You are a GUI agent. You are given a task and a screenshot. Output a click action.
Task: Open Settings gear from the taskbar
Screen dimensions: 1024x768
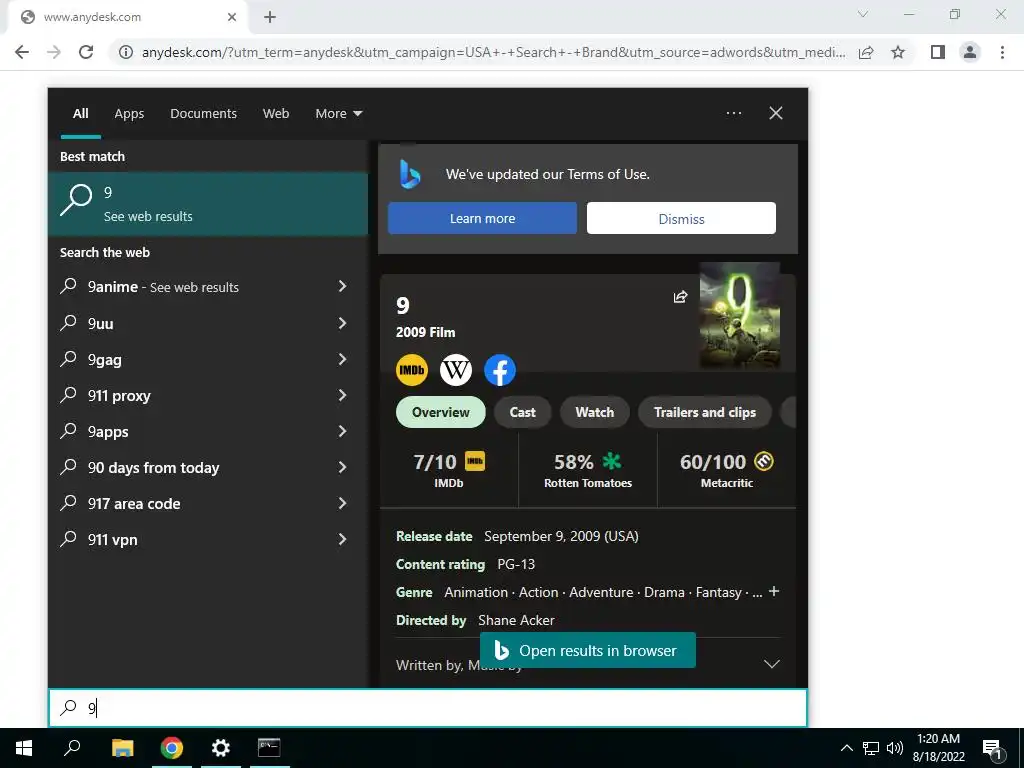pos(221,748)
